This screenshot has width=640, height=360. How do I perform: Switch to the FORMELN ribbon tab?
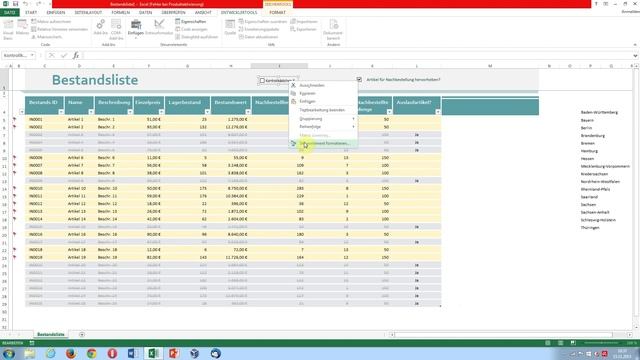(x=121, y=12)
